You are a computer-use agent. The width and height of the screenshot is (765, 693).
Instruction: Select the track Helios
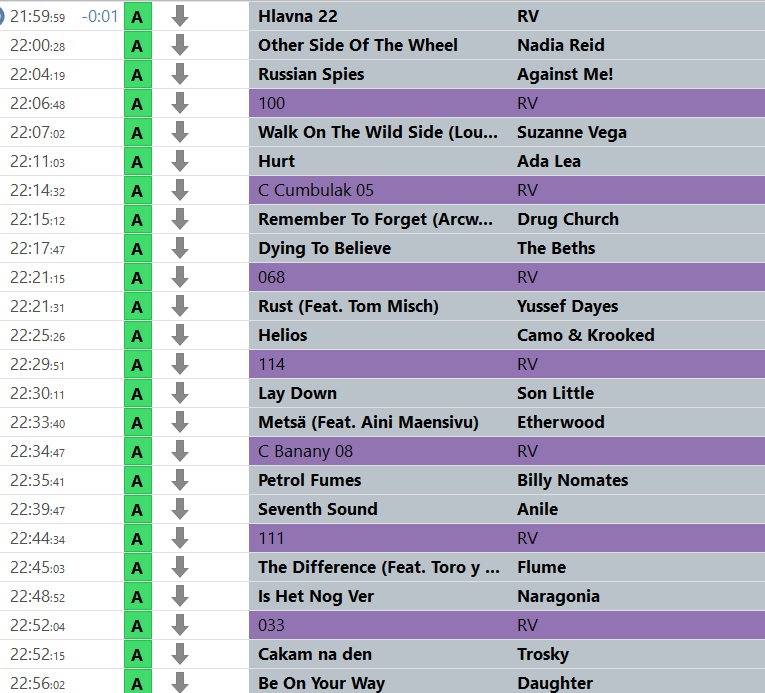[x=282, y=336]
